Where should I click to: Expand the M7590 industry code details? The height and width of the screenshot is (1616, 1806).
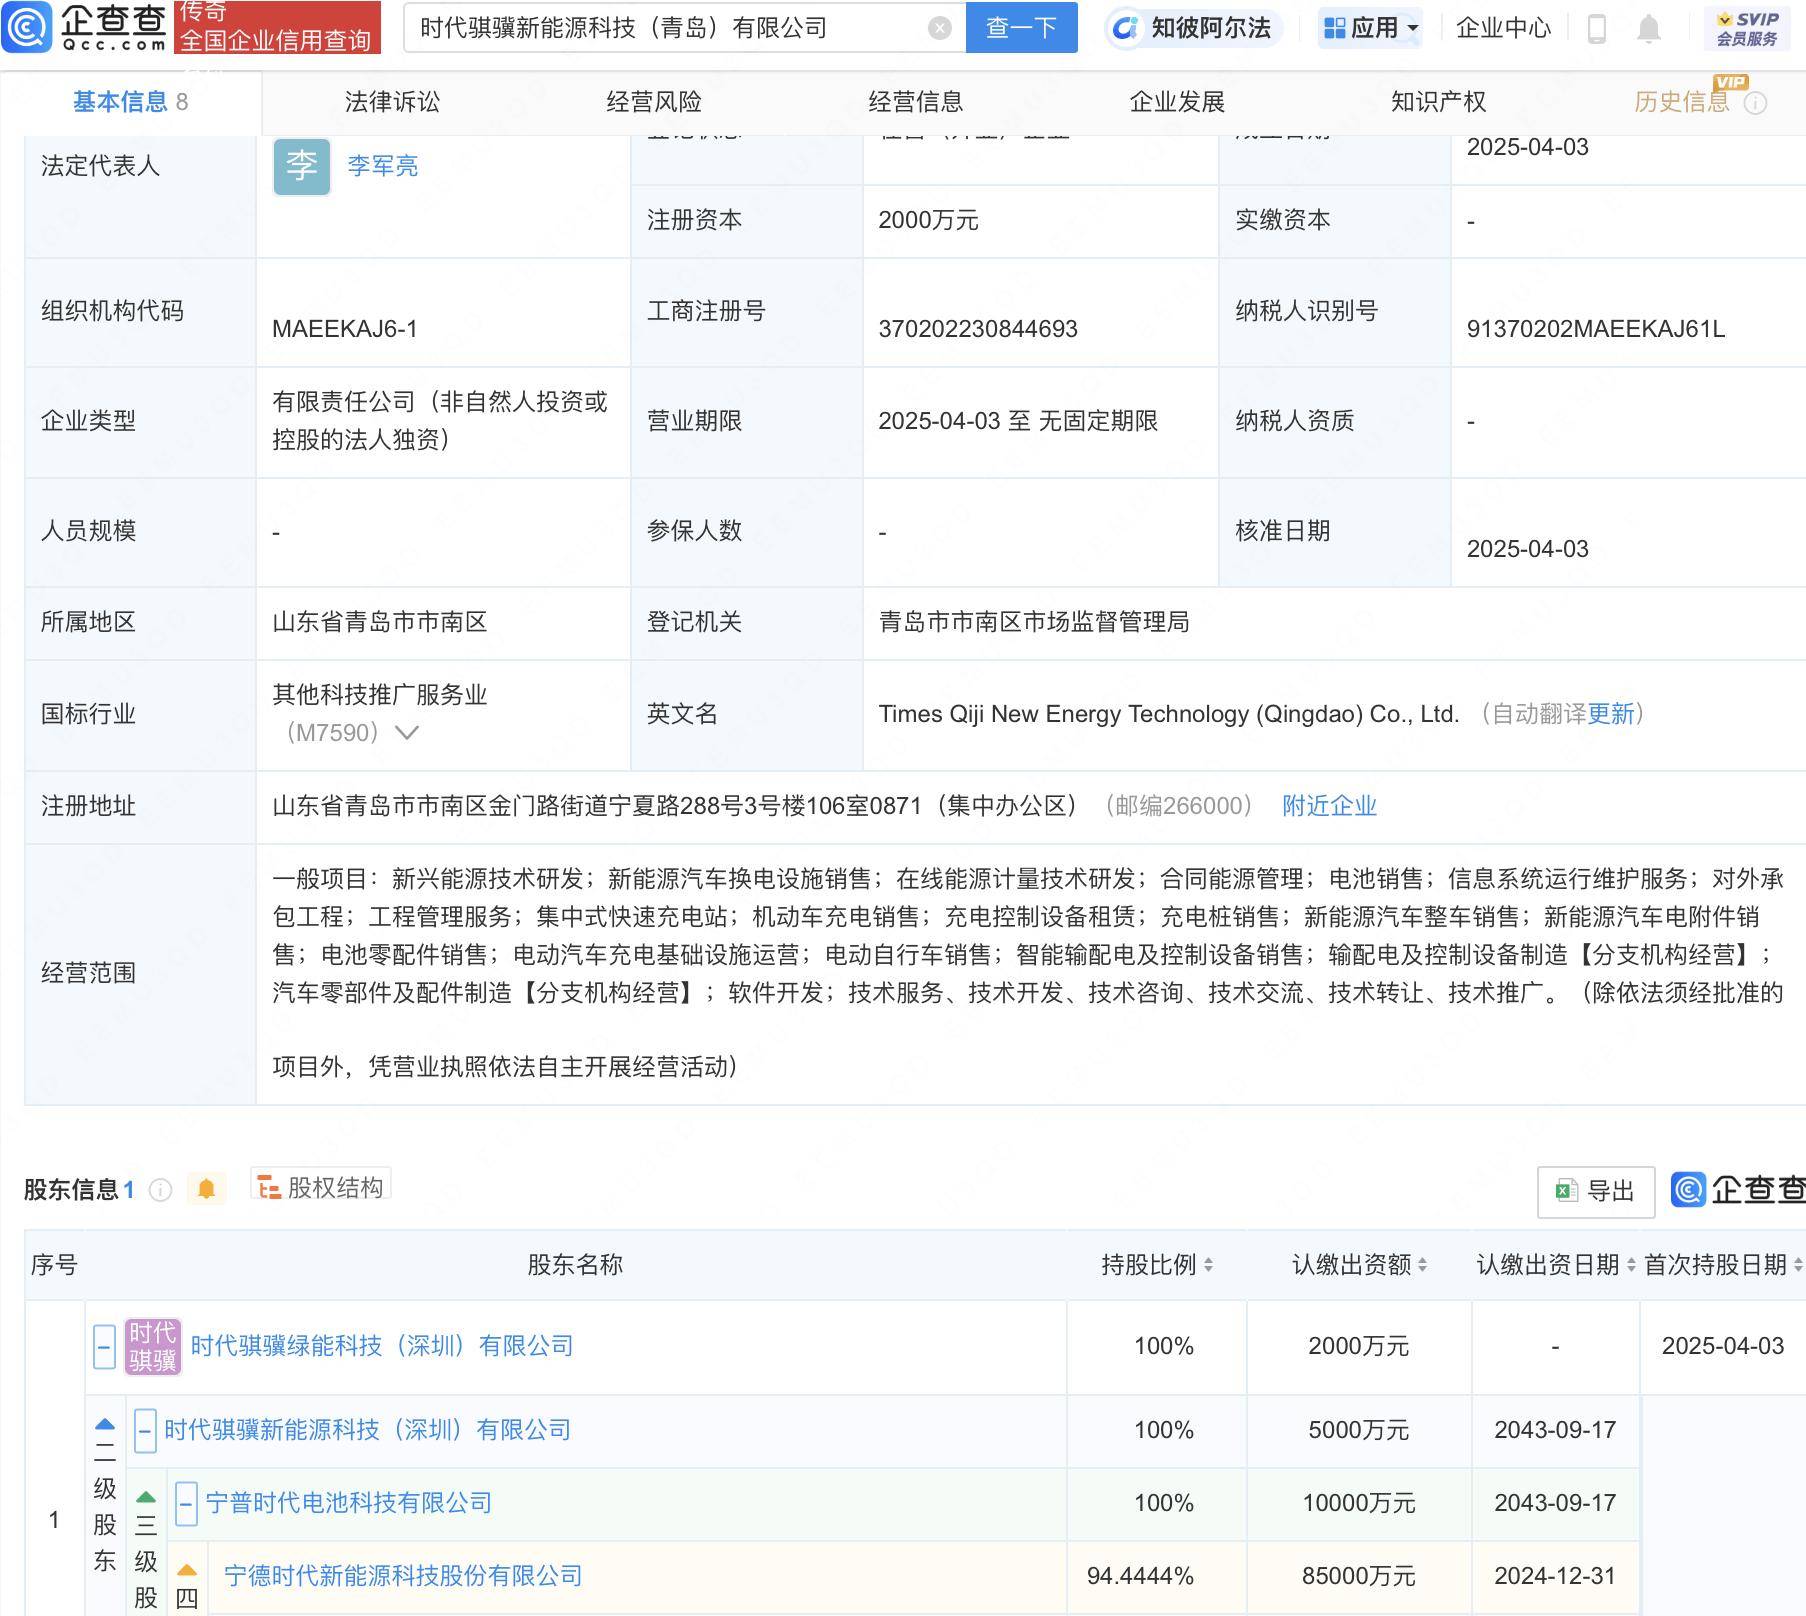(404, 733)
